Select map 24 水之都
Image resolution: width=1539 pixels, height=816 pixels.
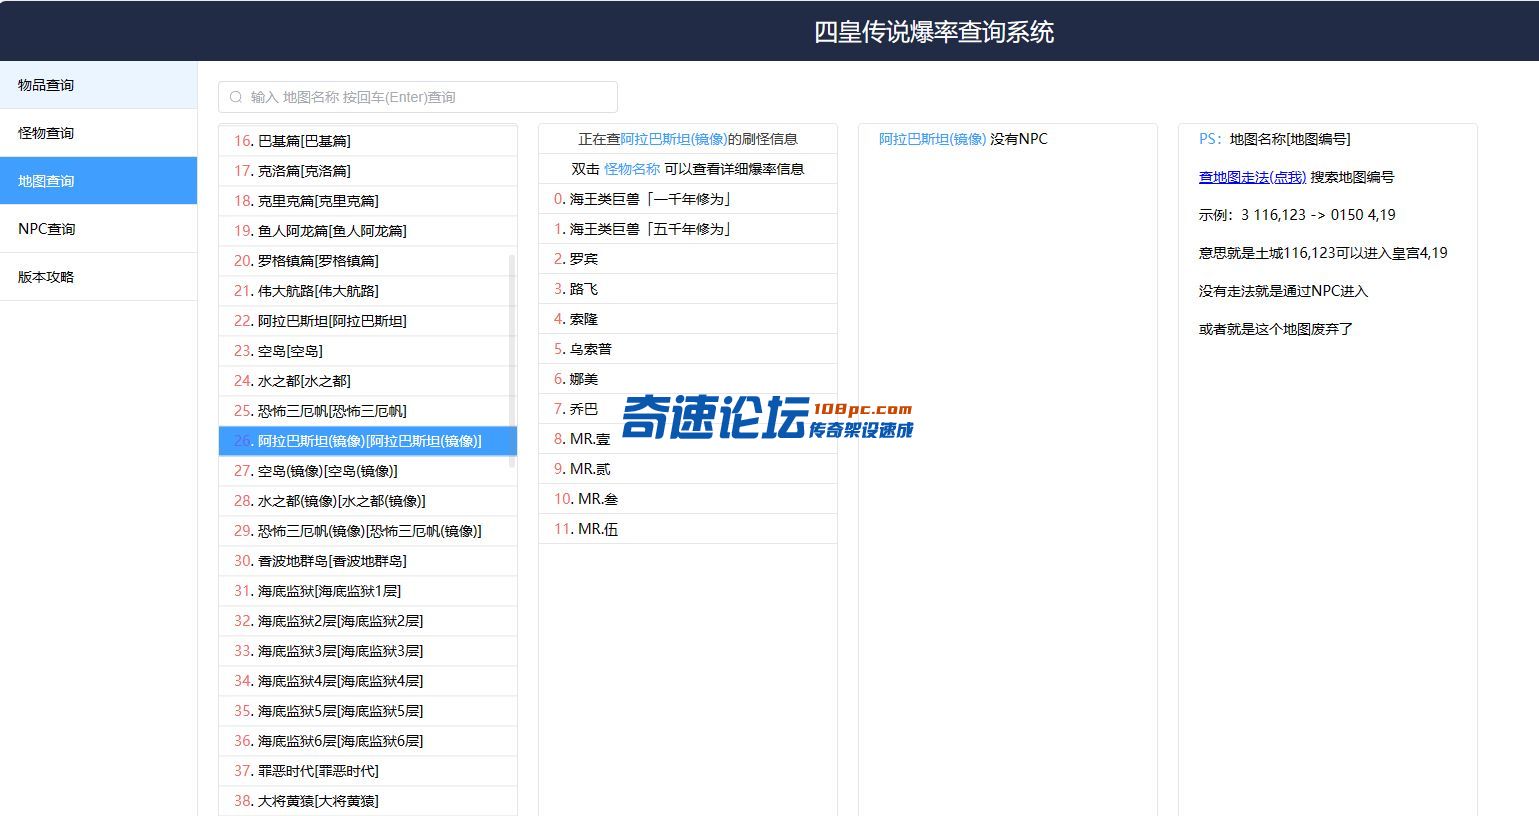tap(368, 381)
